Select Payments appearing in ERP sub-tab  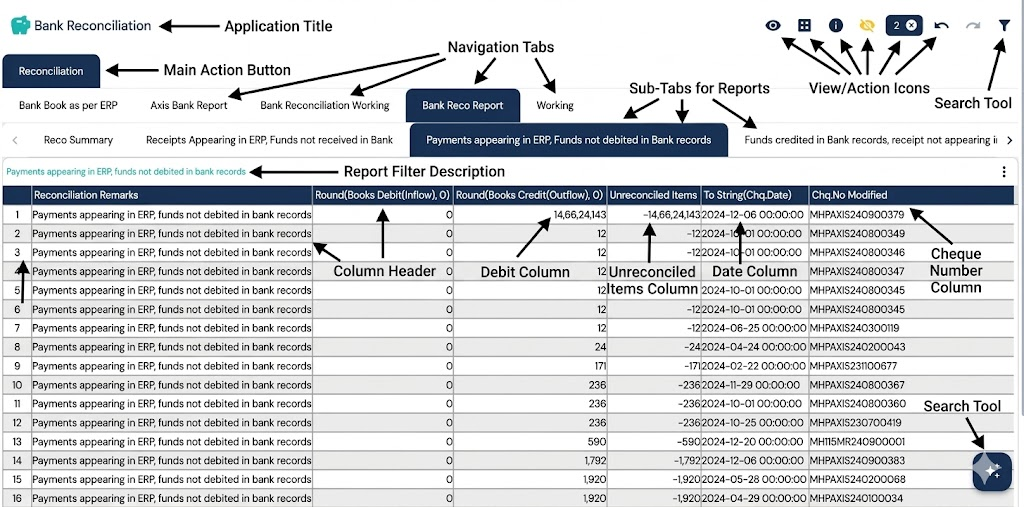point(569,140)
